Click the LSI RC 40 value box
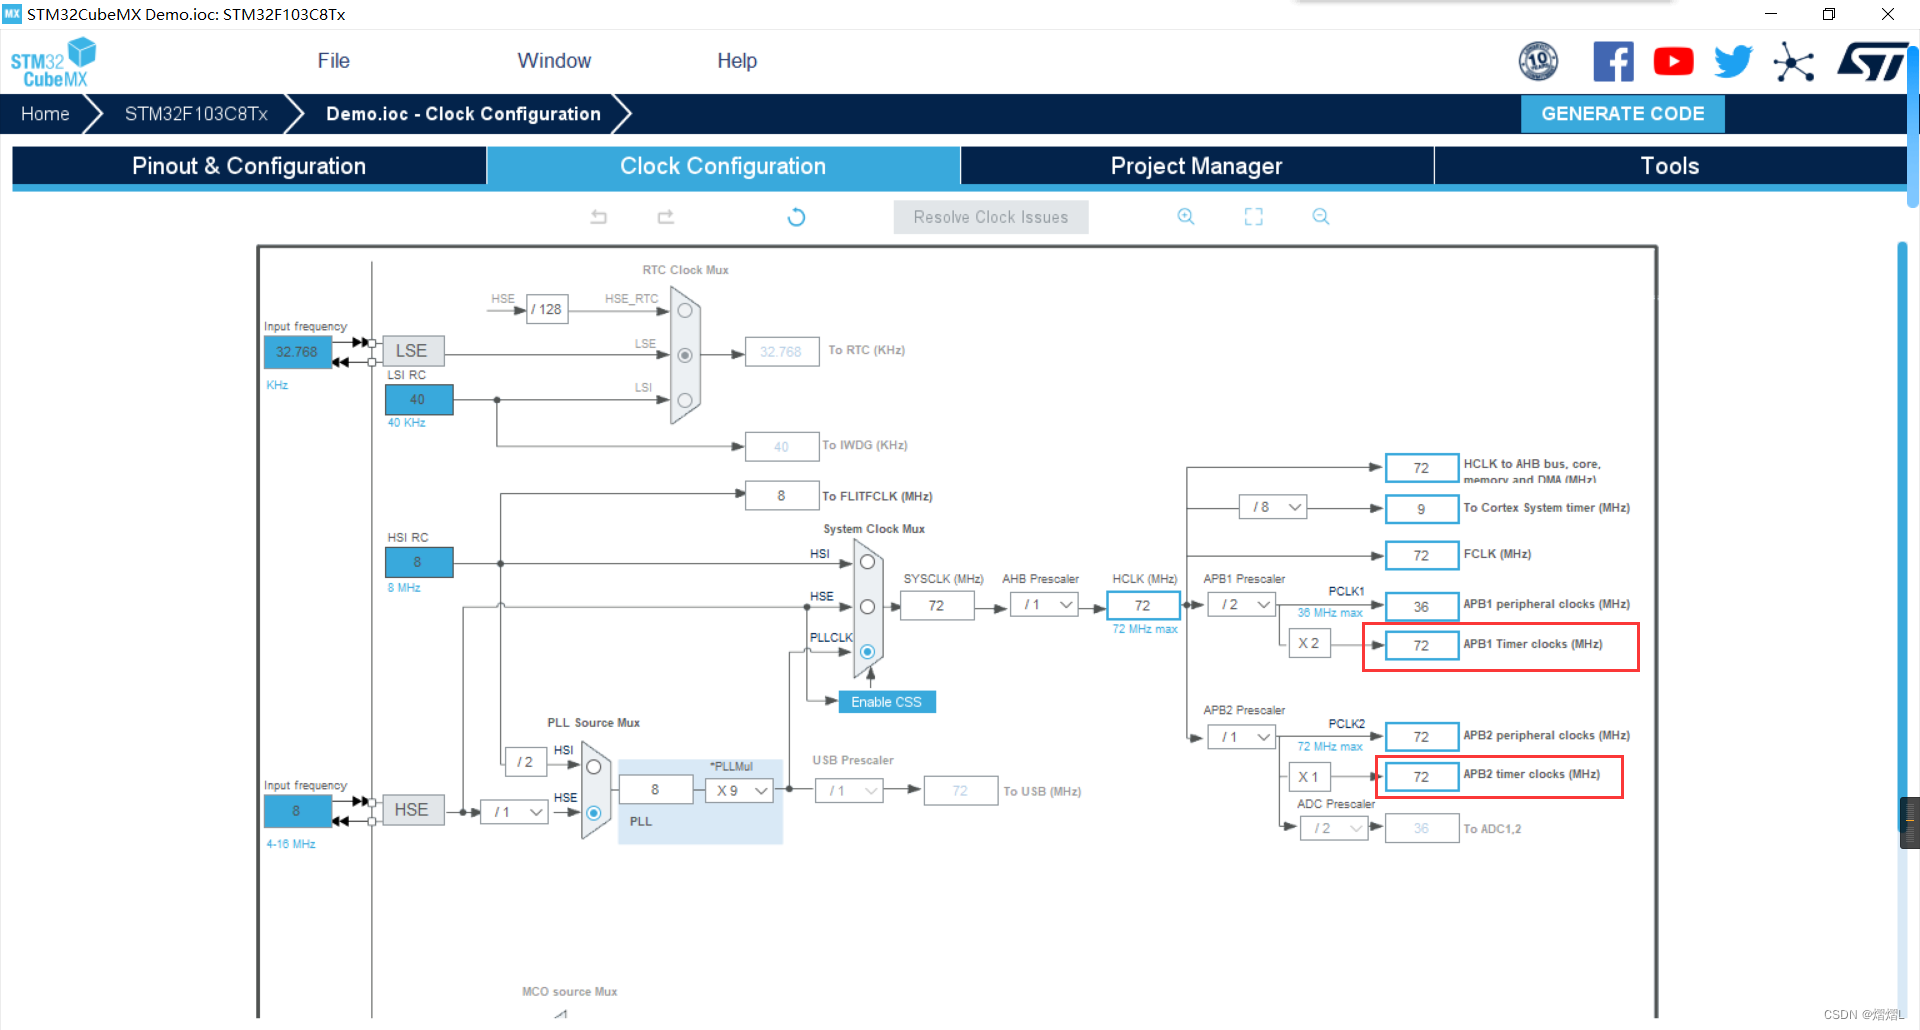Image resolution: width=1920 pixels, height=1030 pixels. coord(418,400)
